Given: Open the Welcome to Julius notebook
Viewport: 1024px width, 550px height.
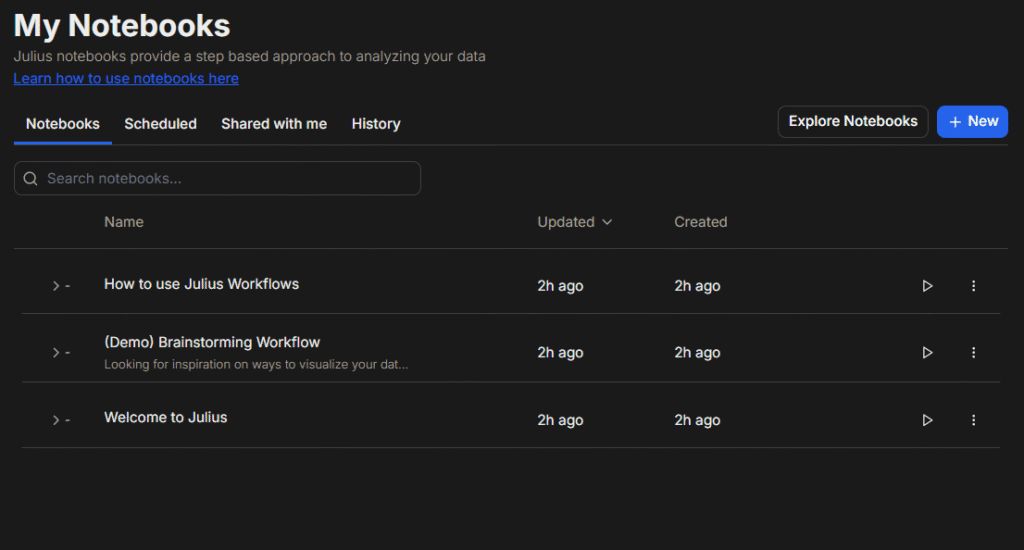Looking at the screenshot, I should click(165, 417).
